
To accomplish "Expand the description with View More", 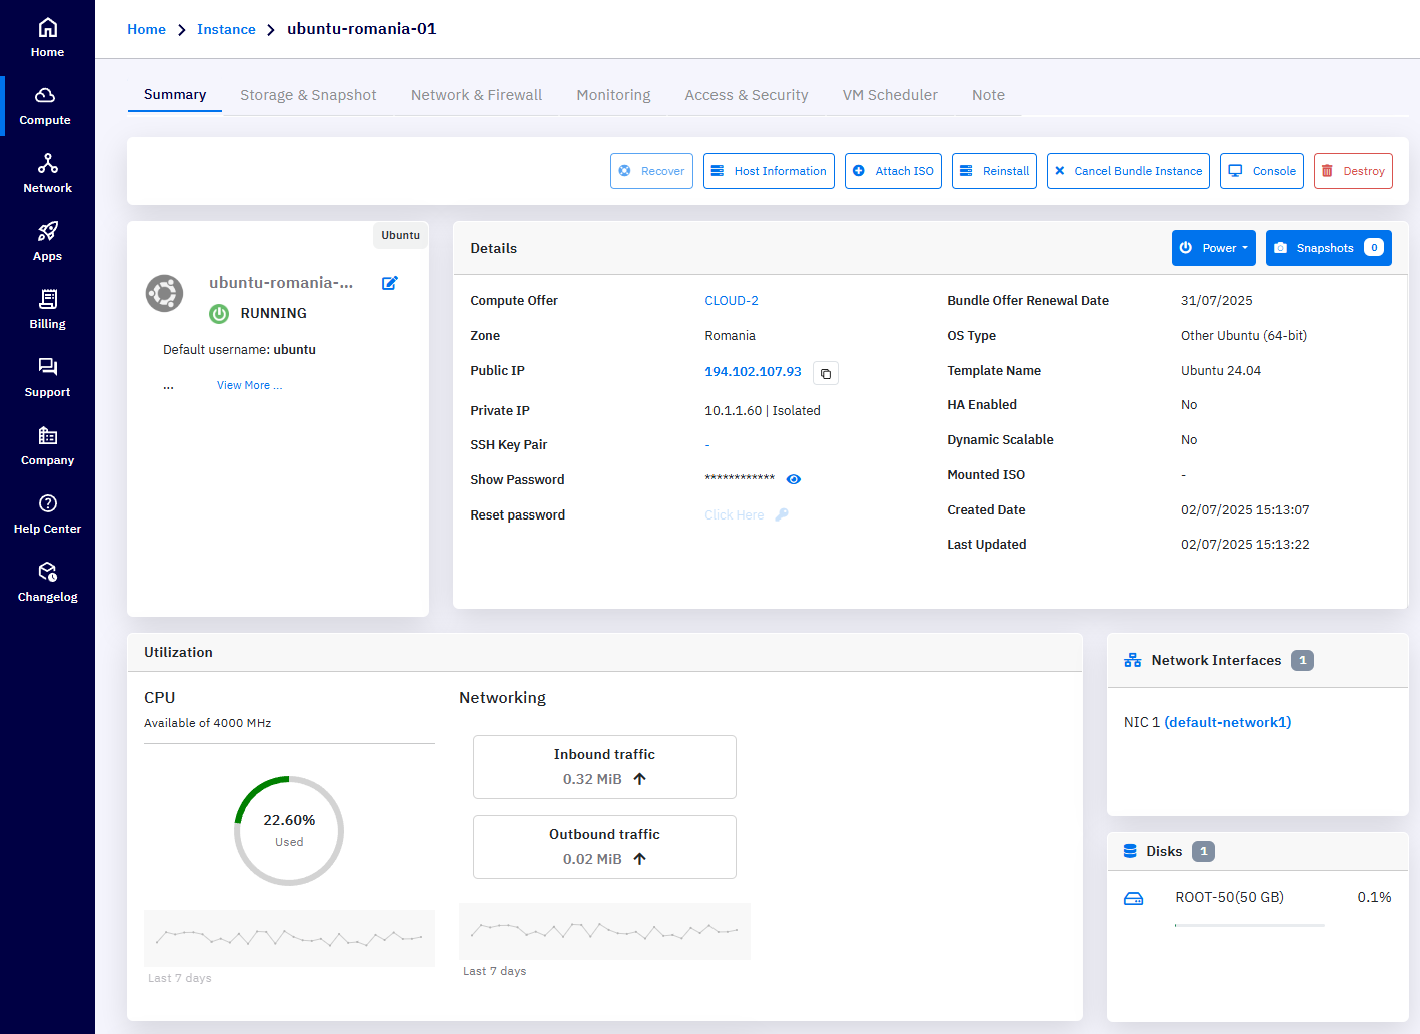I will (x=249, y=385).
